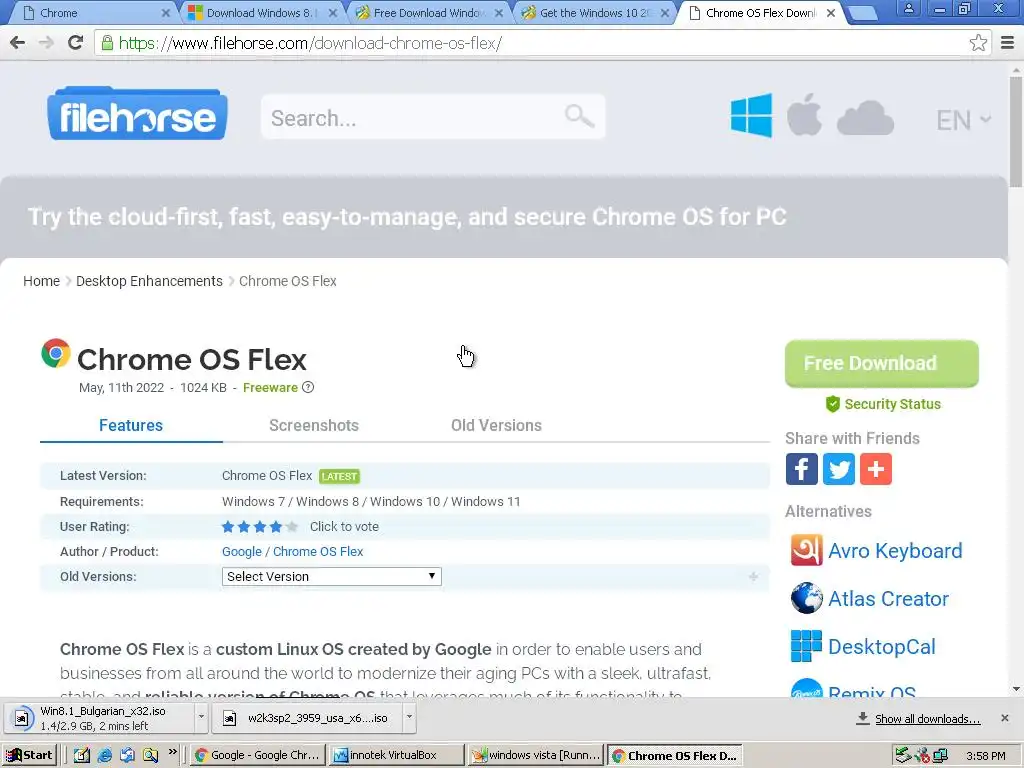Switch to Google - Google Chrome taskbar item
This screenshot has width=1024, height=768.
[x=257, y=755]
